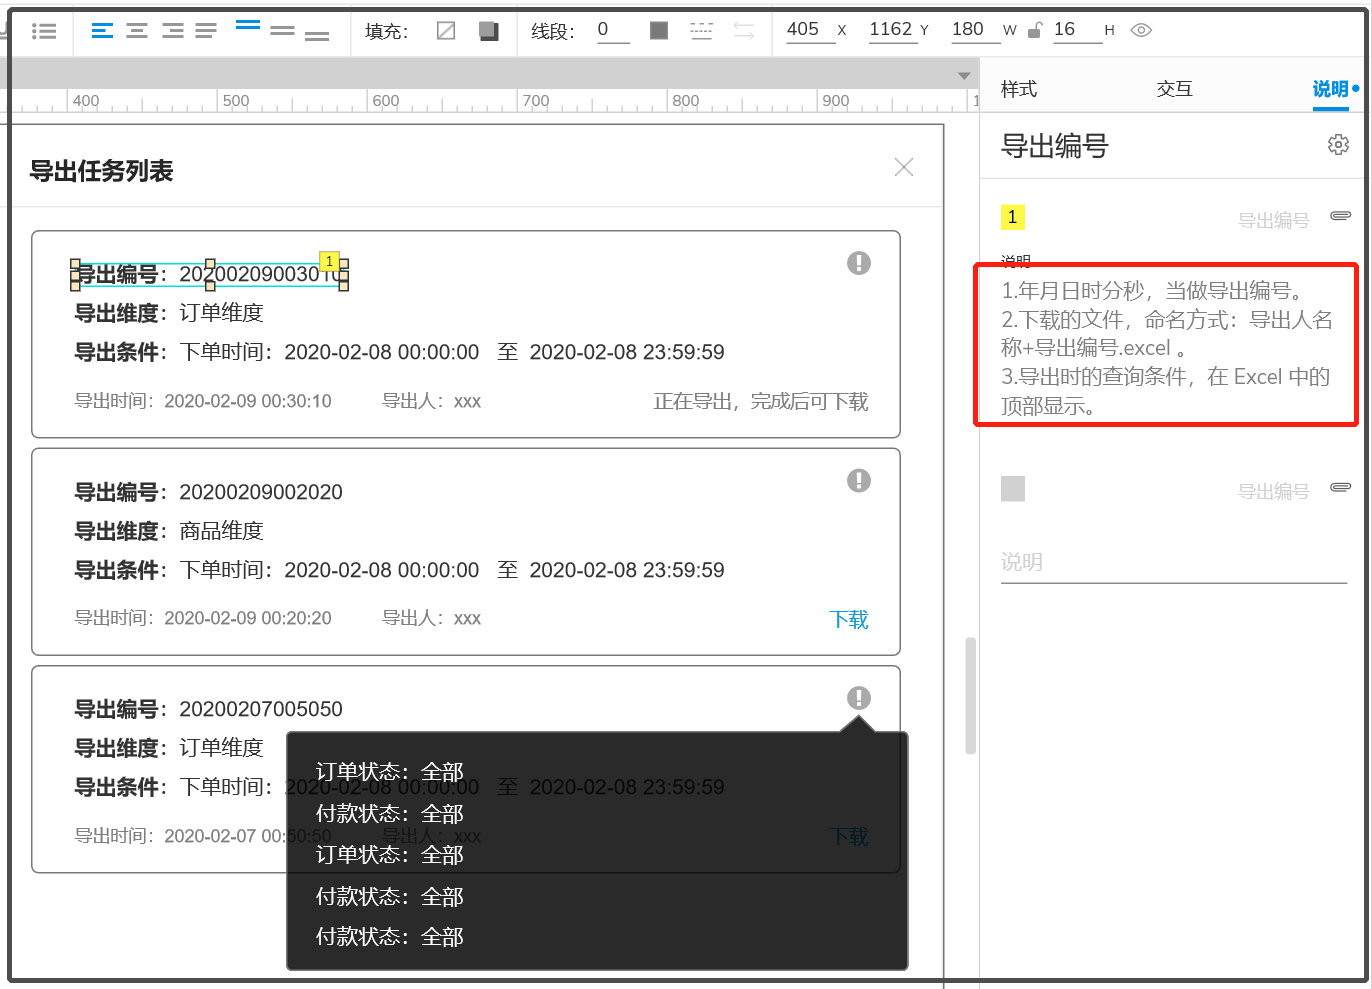Click the 导出编号 name of second note
1372x989 pixels.
[1273, 492]
